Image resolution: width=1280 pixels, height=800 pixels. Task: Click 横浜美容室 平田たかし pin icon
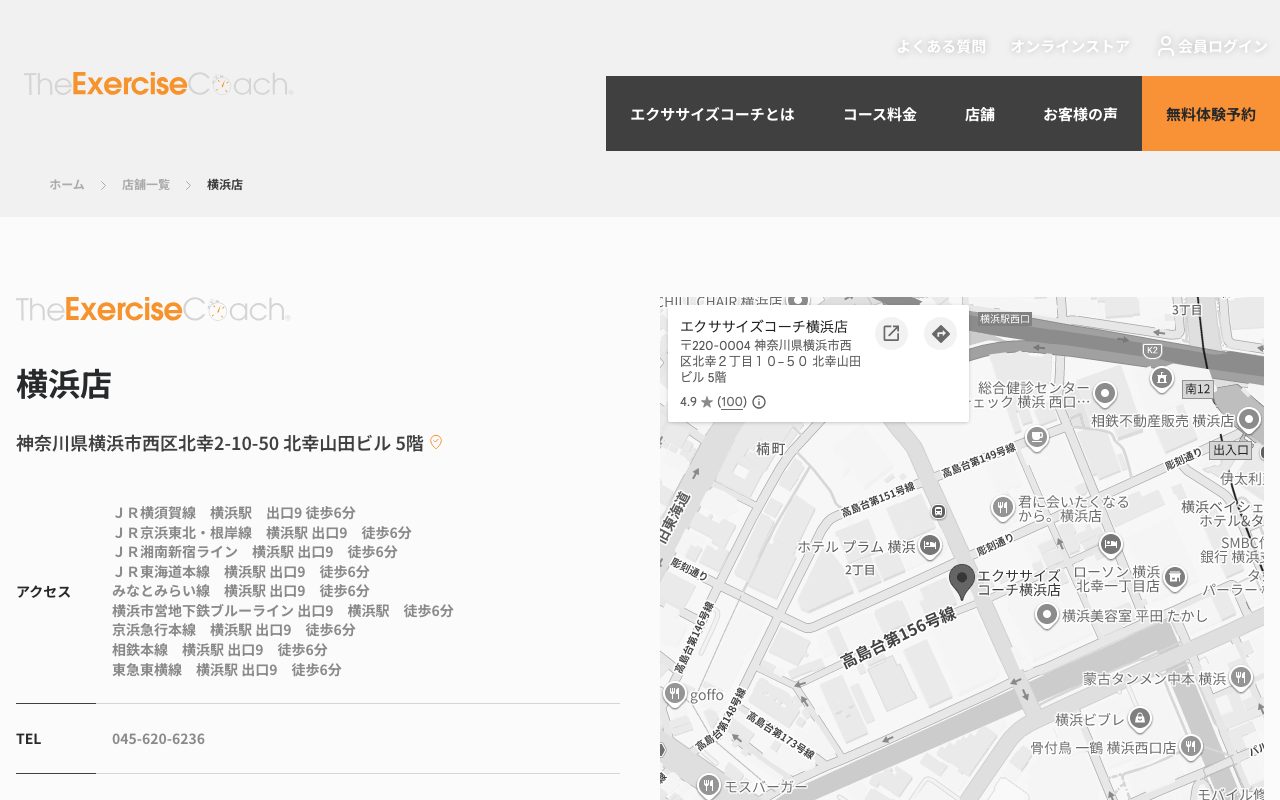point(1047,615)
